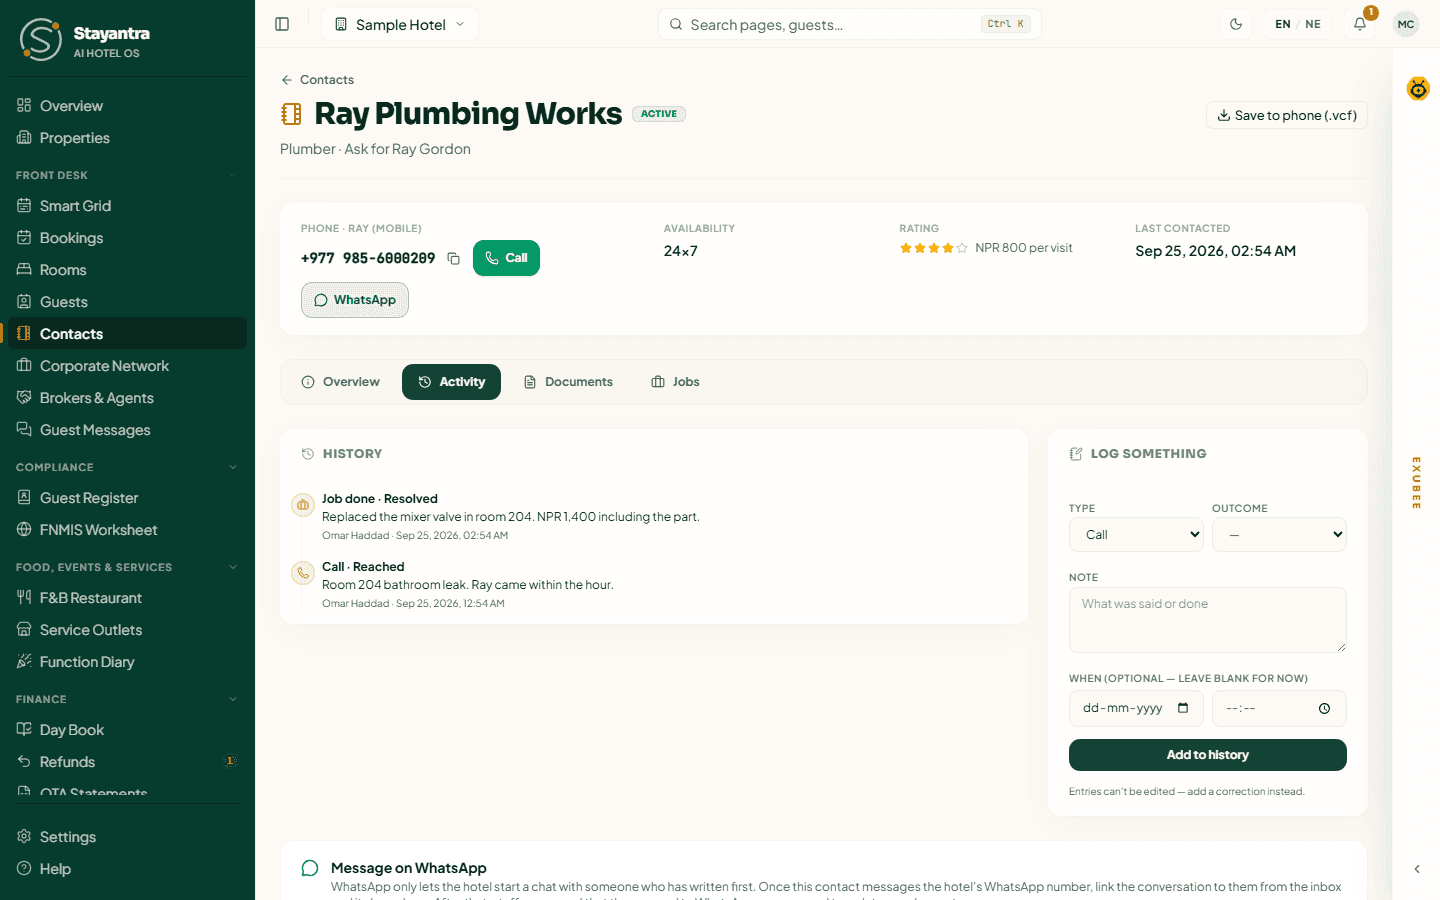Switch to the Documents tab

(568, 382)
